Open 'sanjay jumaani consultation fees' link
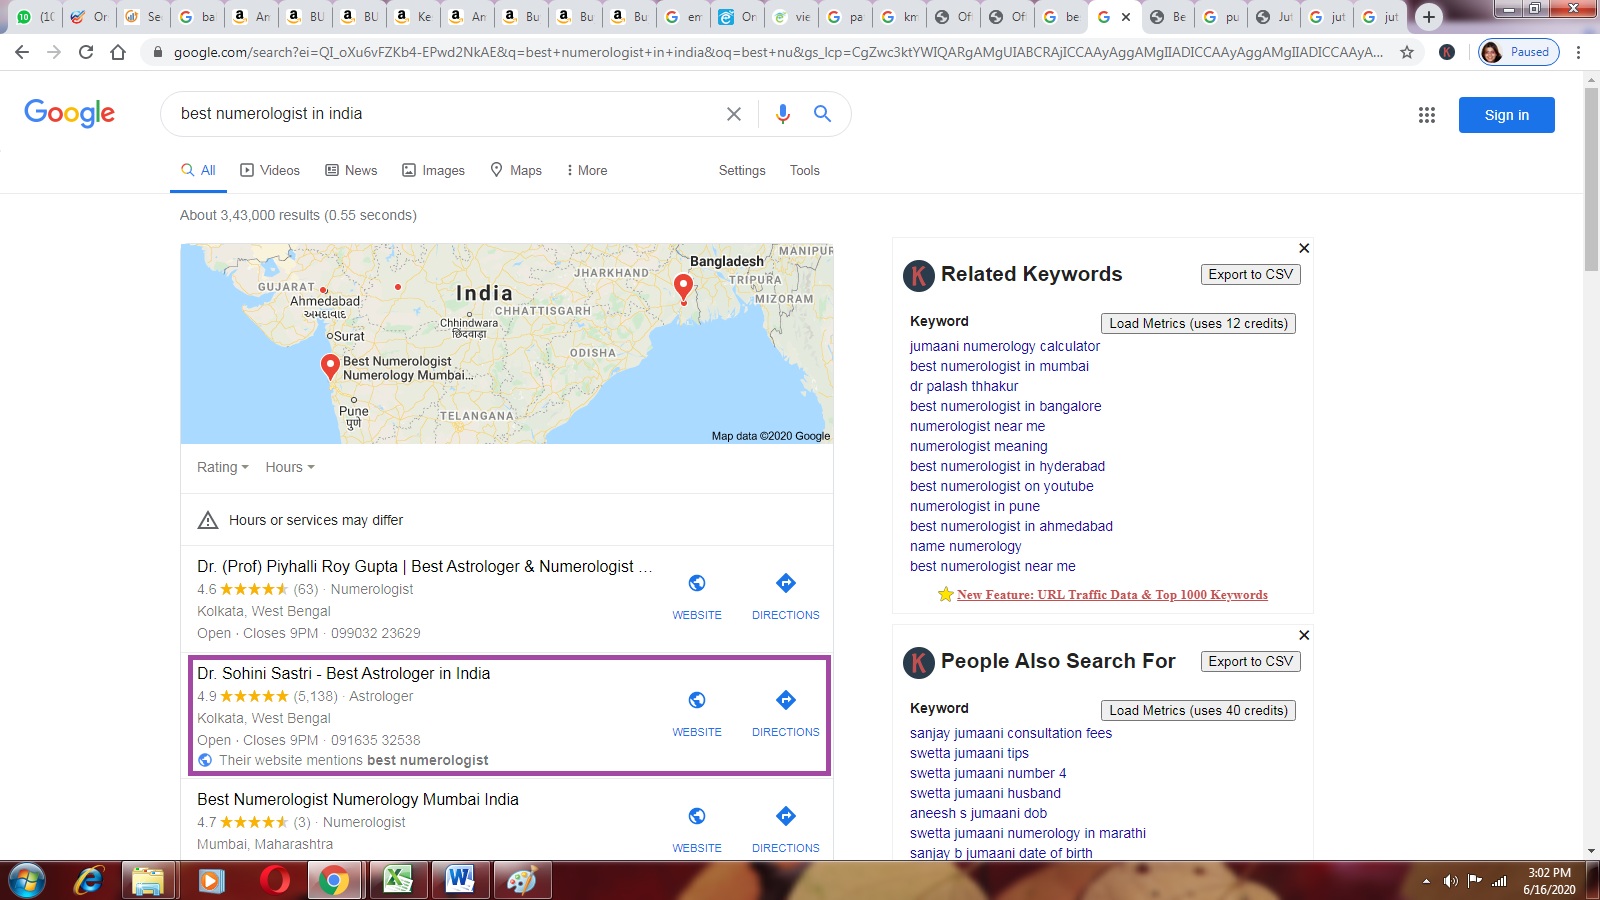The height and width of the screenshot is (900, 1600). pos(1011,733)
